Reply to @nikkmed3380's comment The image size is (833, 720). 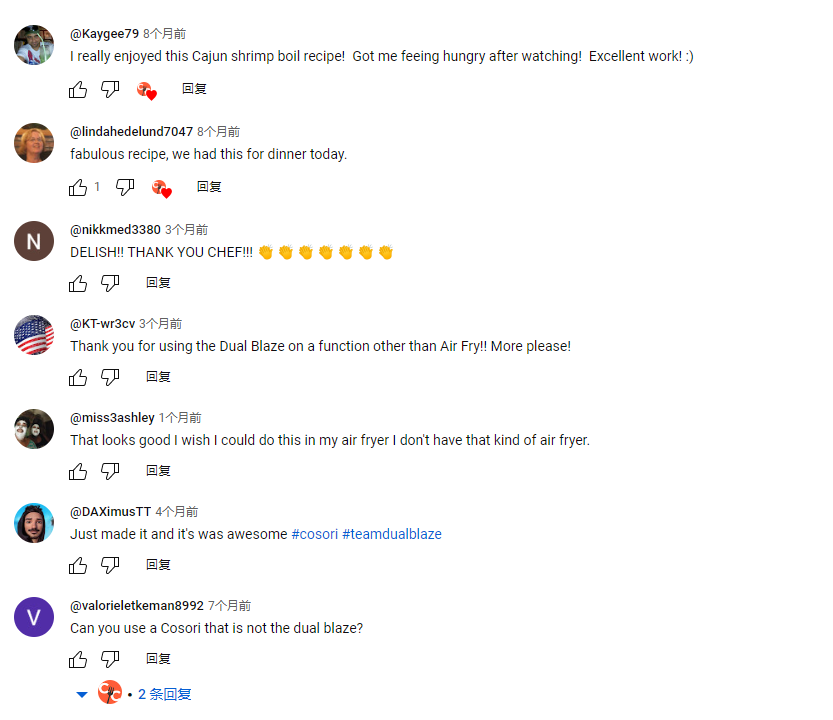pos(158,283)
